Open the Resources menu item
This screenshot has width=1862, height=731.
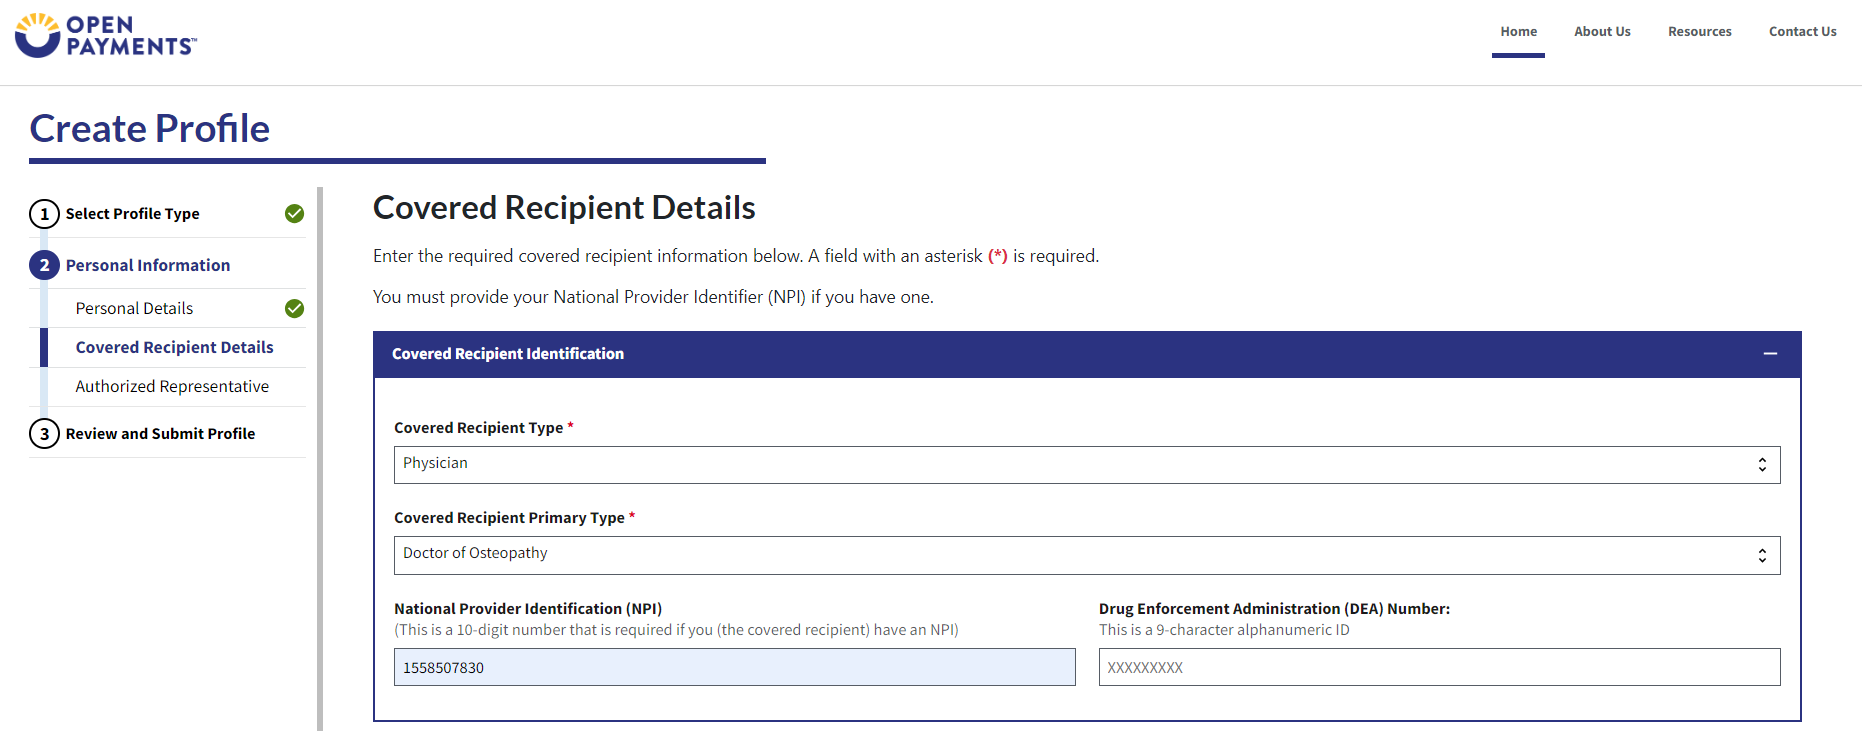tap(1699, 32)
